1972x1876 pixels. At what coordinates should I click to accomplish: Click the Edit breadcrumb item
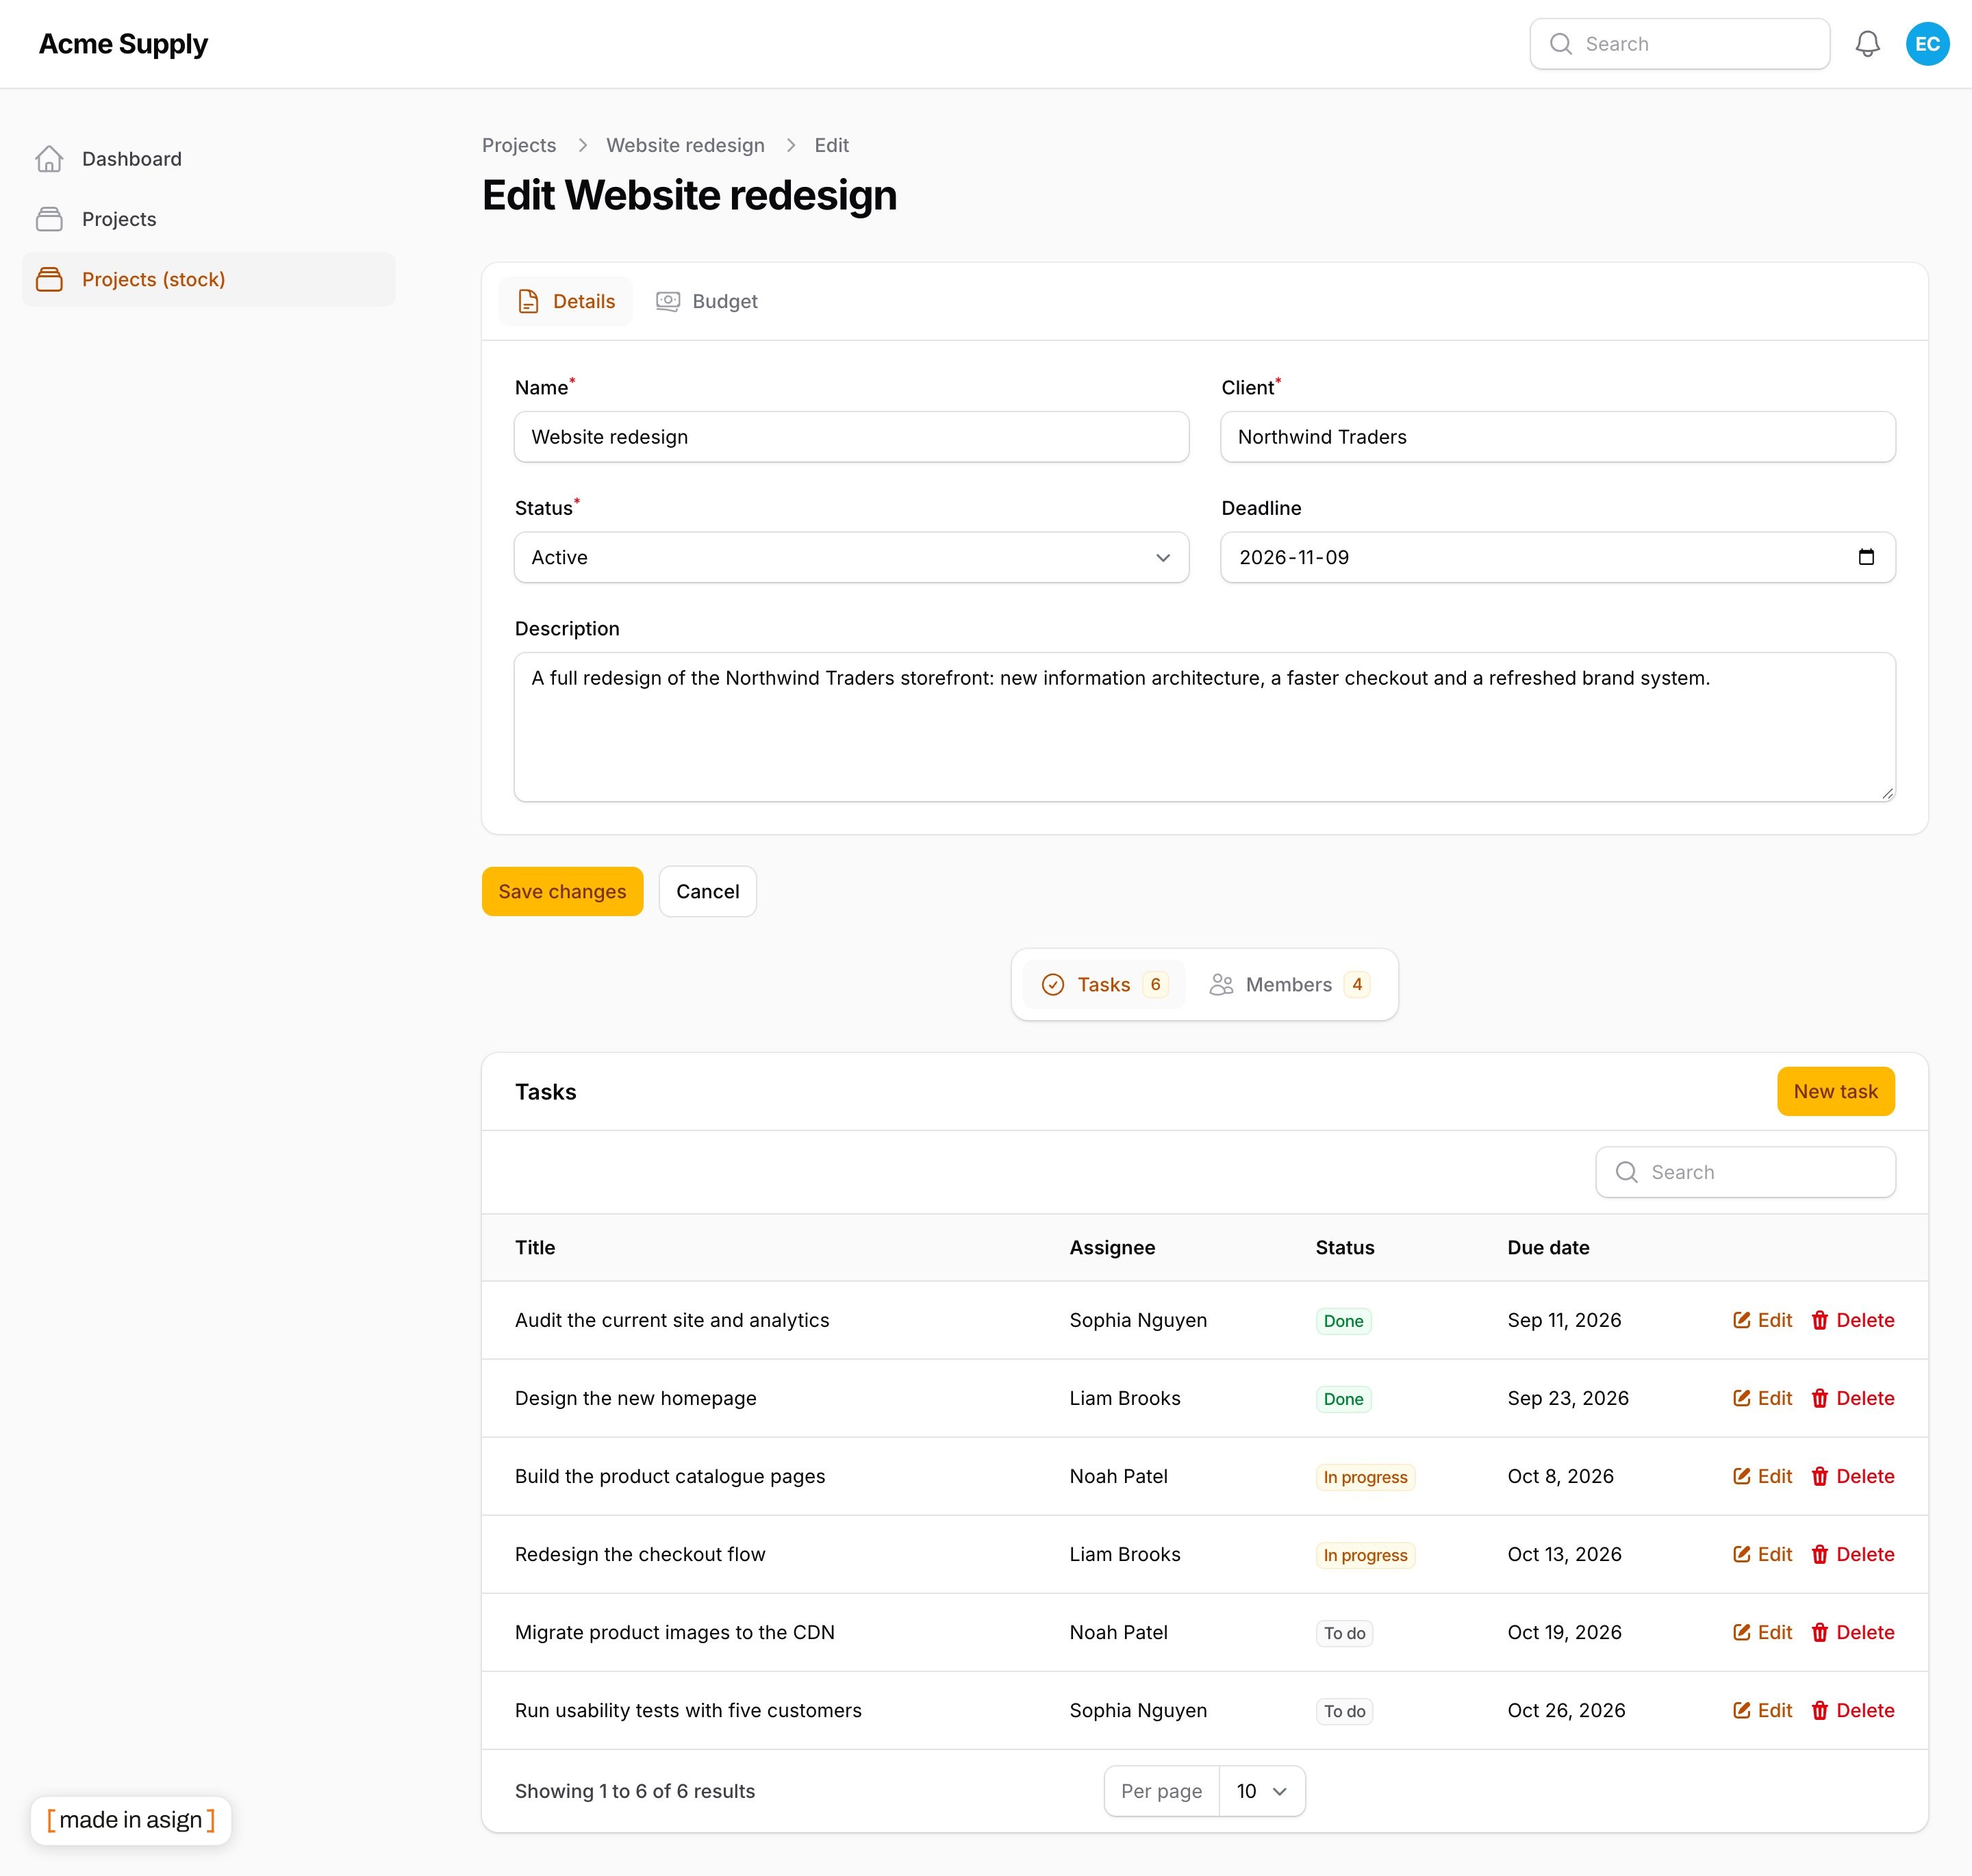(x=831, y=145)
